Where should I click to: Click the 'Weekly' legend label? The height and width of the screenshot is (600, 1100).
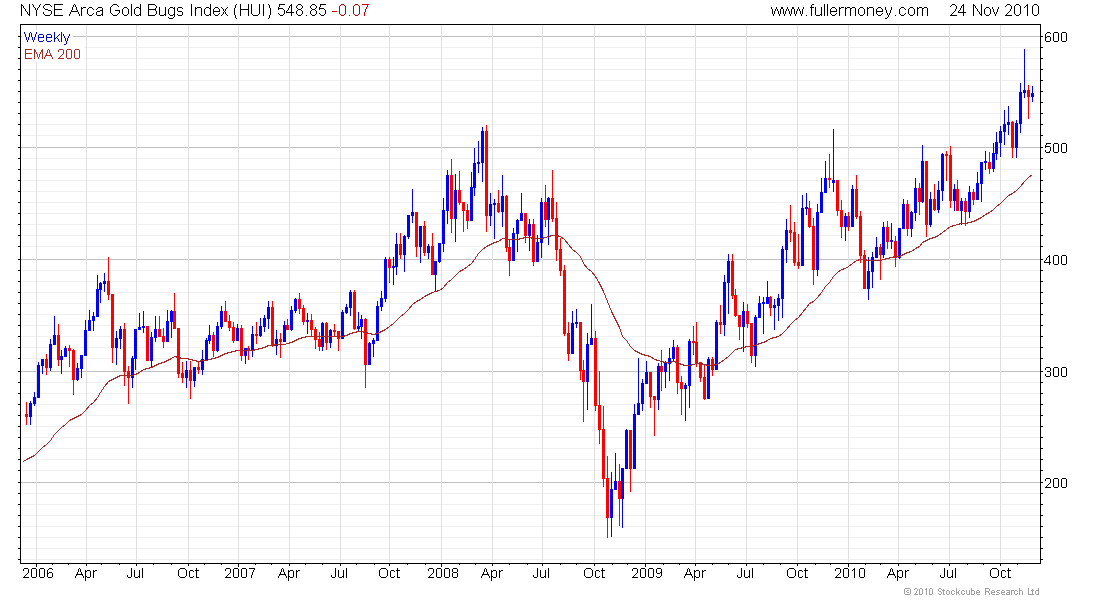pos(47,37)
